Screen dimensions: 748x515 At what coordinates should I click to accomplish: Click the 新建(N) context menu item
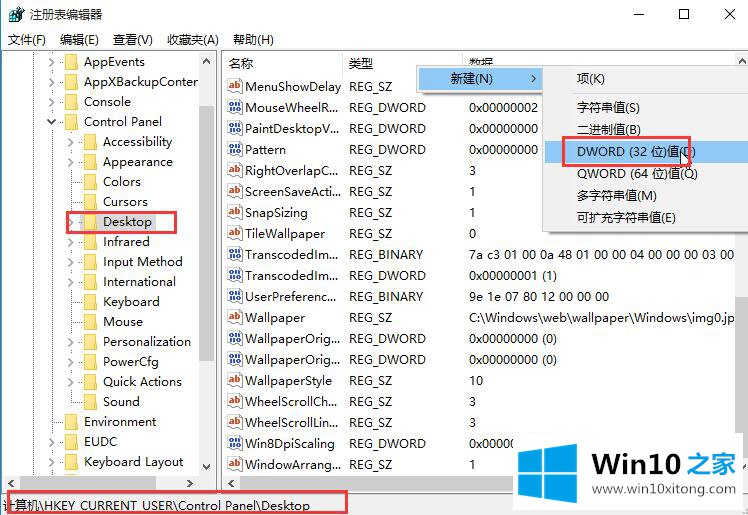(480, 78)
